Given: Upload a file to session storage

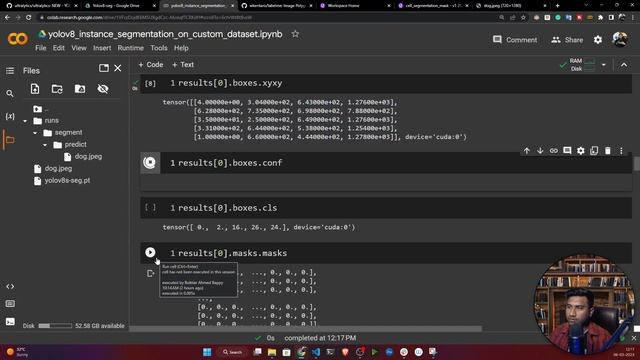Looking at the screenshot, I should pos(35,89).
